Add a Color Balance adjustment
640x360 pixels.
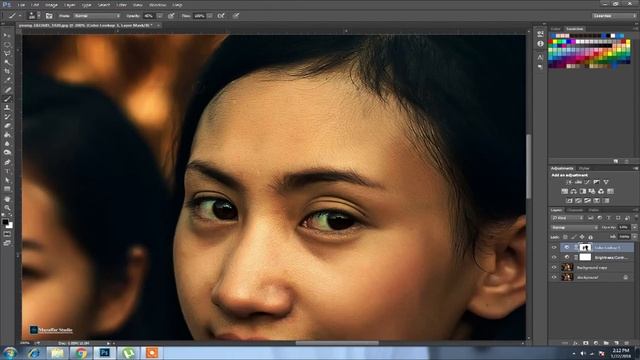[573, 191]
